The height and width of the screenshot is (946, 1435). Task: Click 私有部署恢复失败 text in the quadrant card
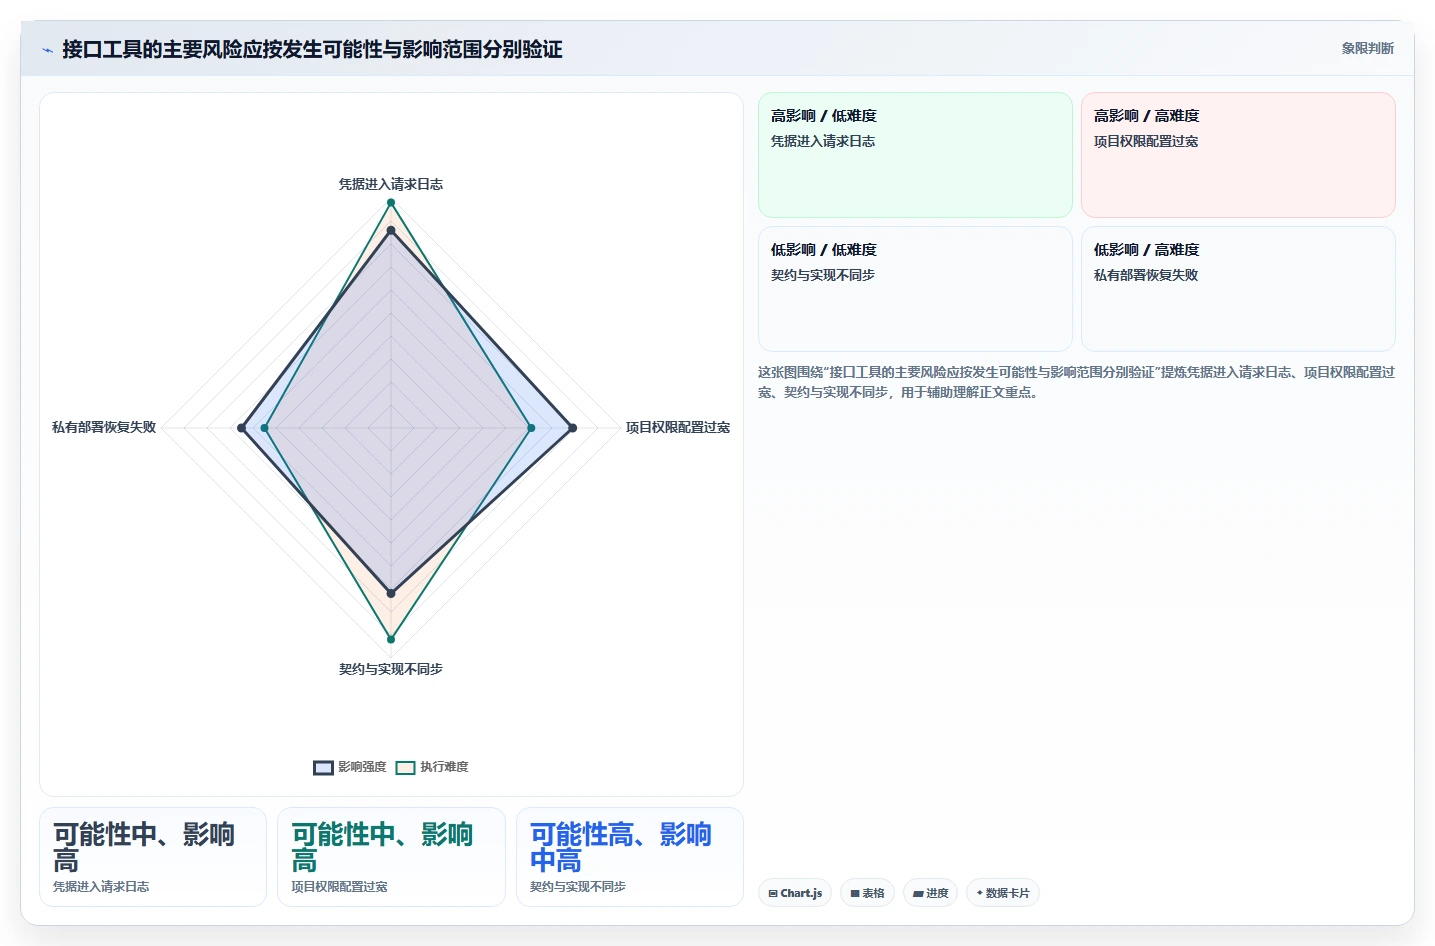click(x=1146, y=275)
